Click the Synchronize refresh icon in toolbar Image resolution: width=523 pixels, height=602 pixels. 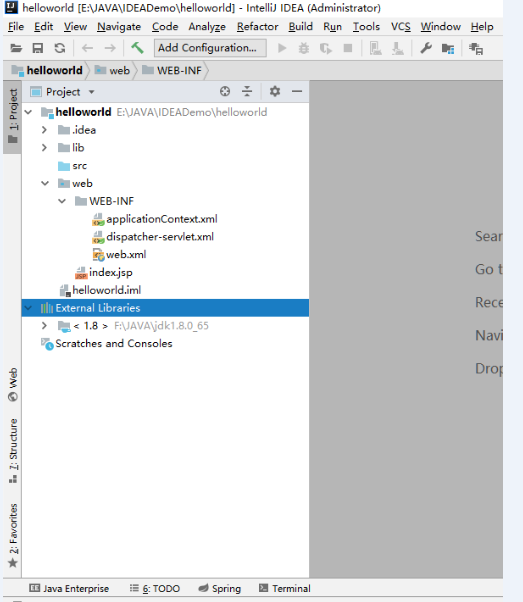coord(60,48)
